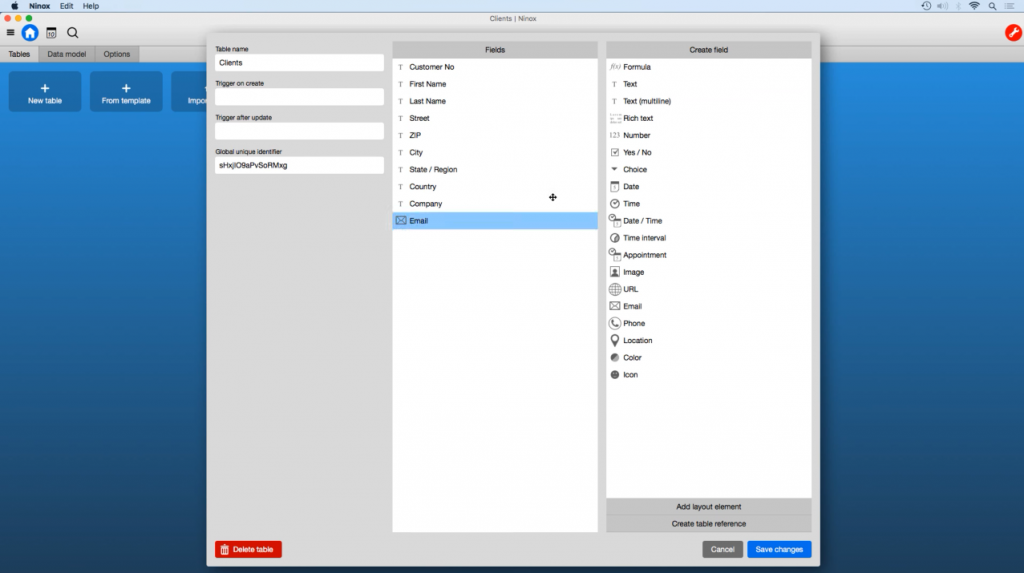Add a Yes / No checkbox field
This screenshot has height=573, width=1024.
tap(636, 152)
